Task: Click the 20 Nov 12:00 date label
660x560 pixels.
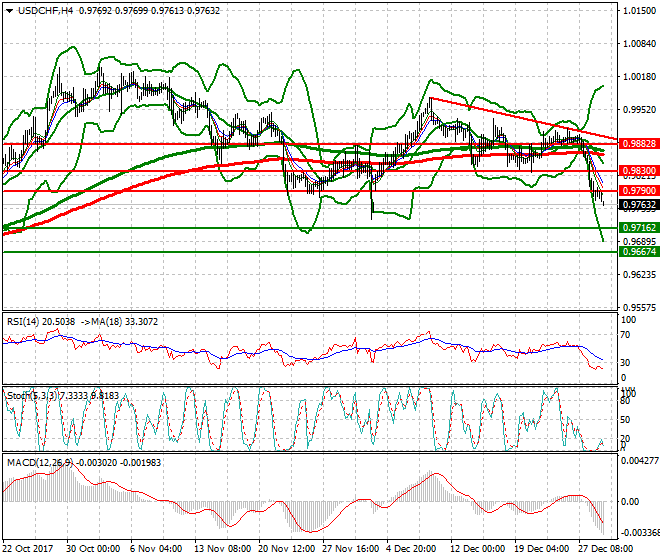Action: [287, 549]
